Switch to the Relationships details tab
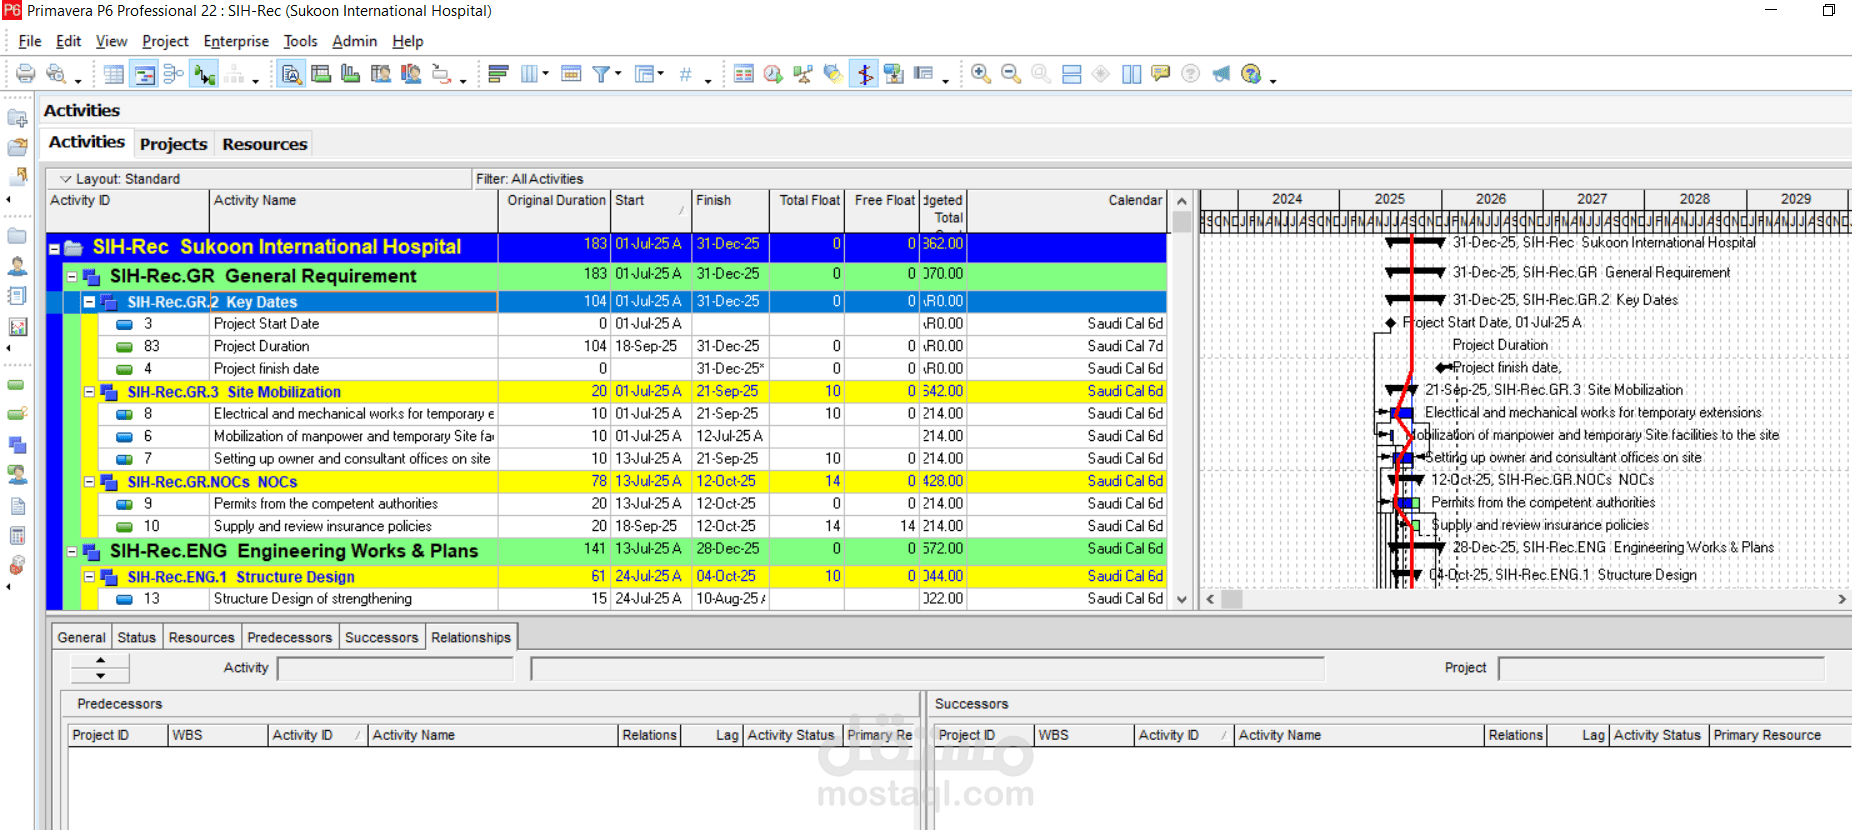This screenshot has height=830, width=1852. (x=471, y=637)
